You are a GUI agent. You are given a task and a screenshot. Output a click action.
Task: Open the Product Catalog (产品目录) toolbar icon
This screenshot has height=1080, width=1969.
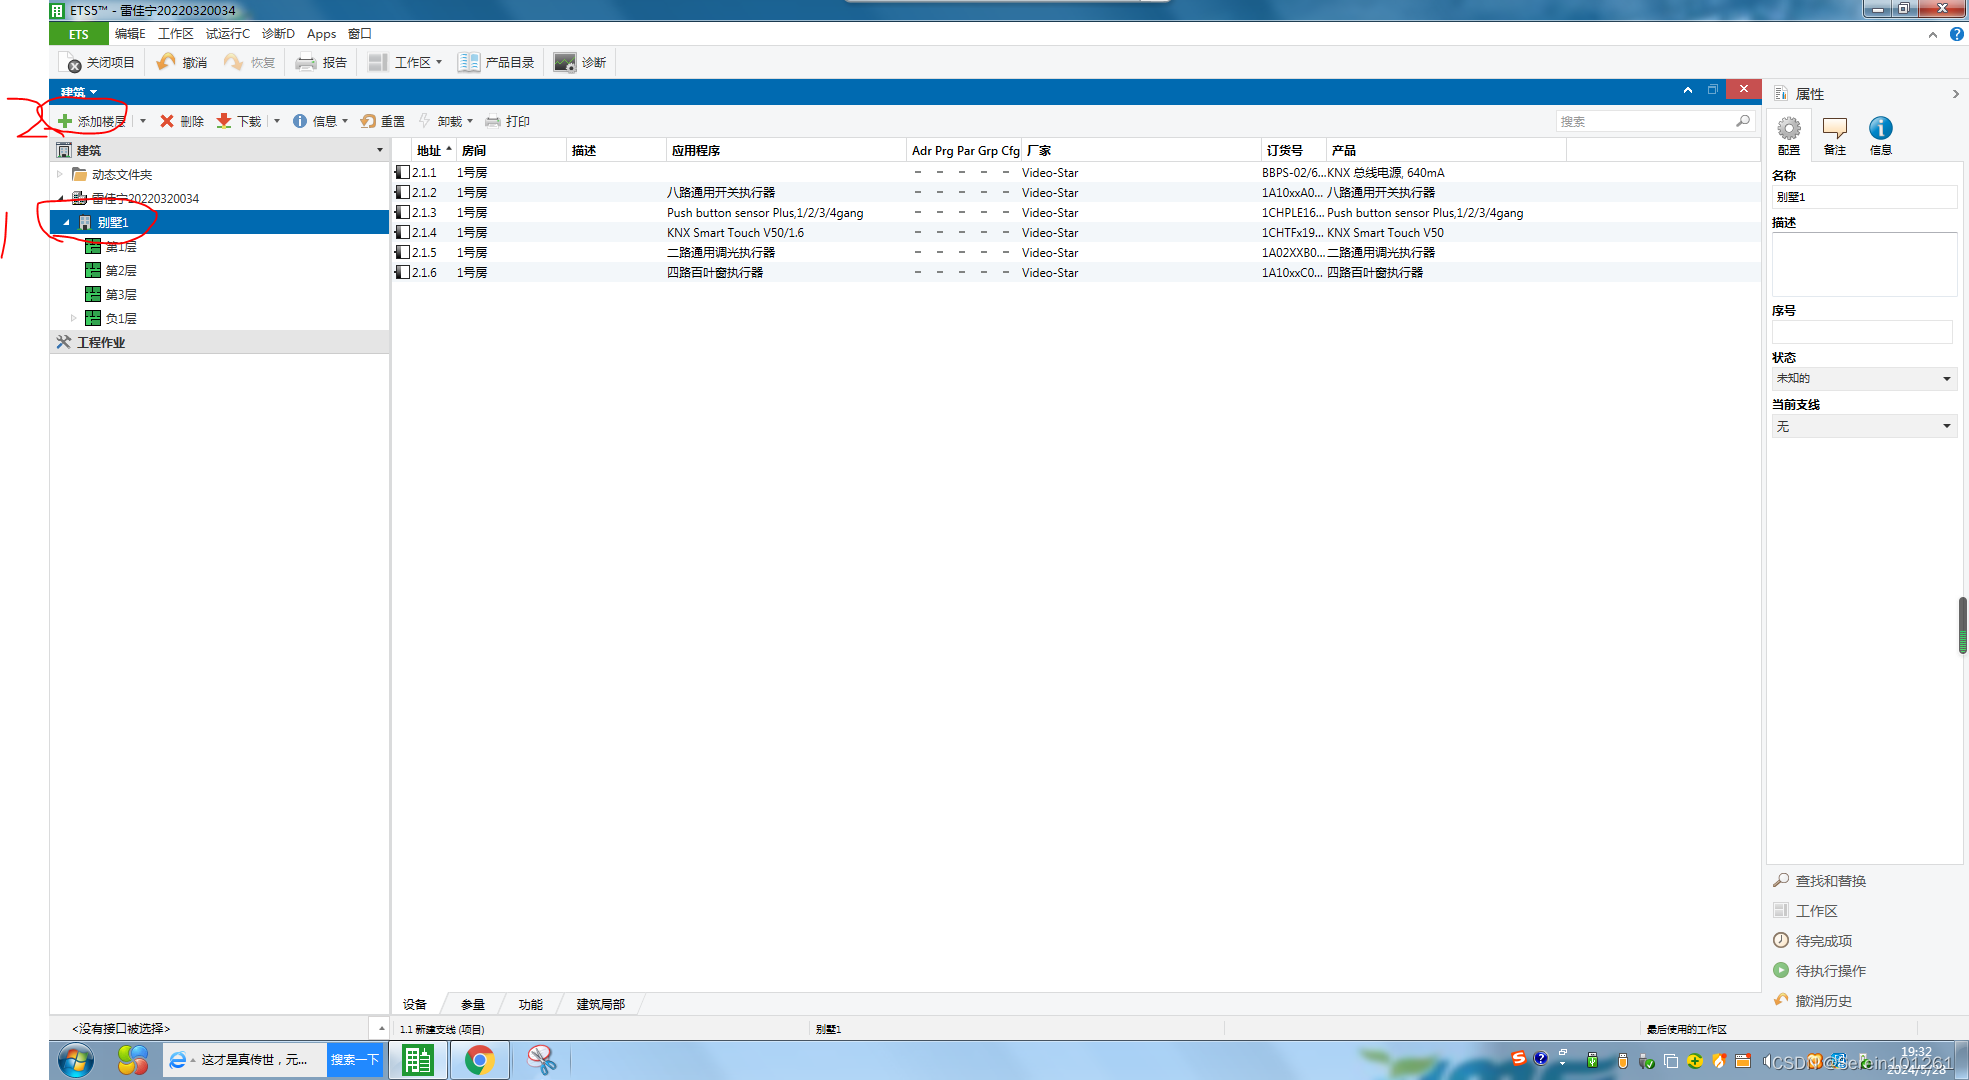[x=469, y=62]
